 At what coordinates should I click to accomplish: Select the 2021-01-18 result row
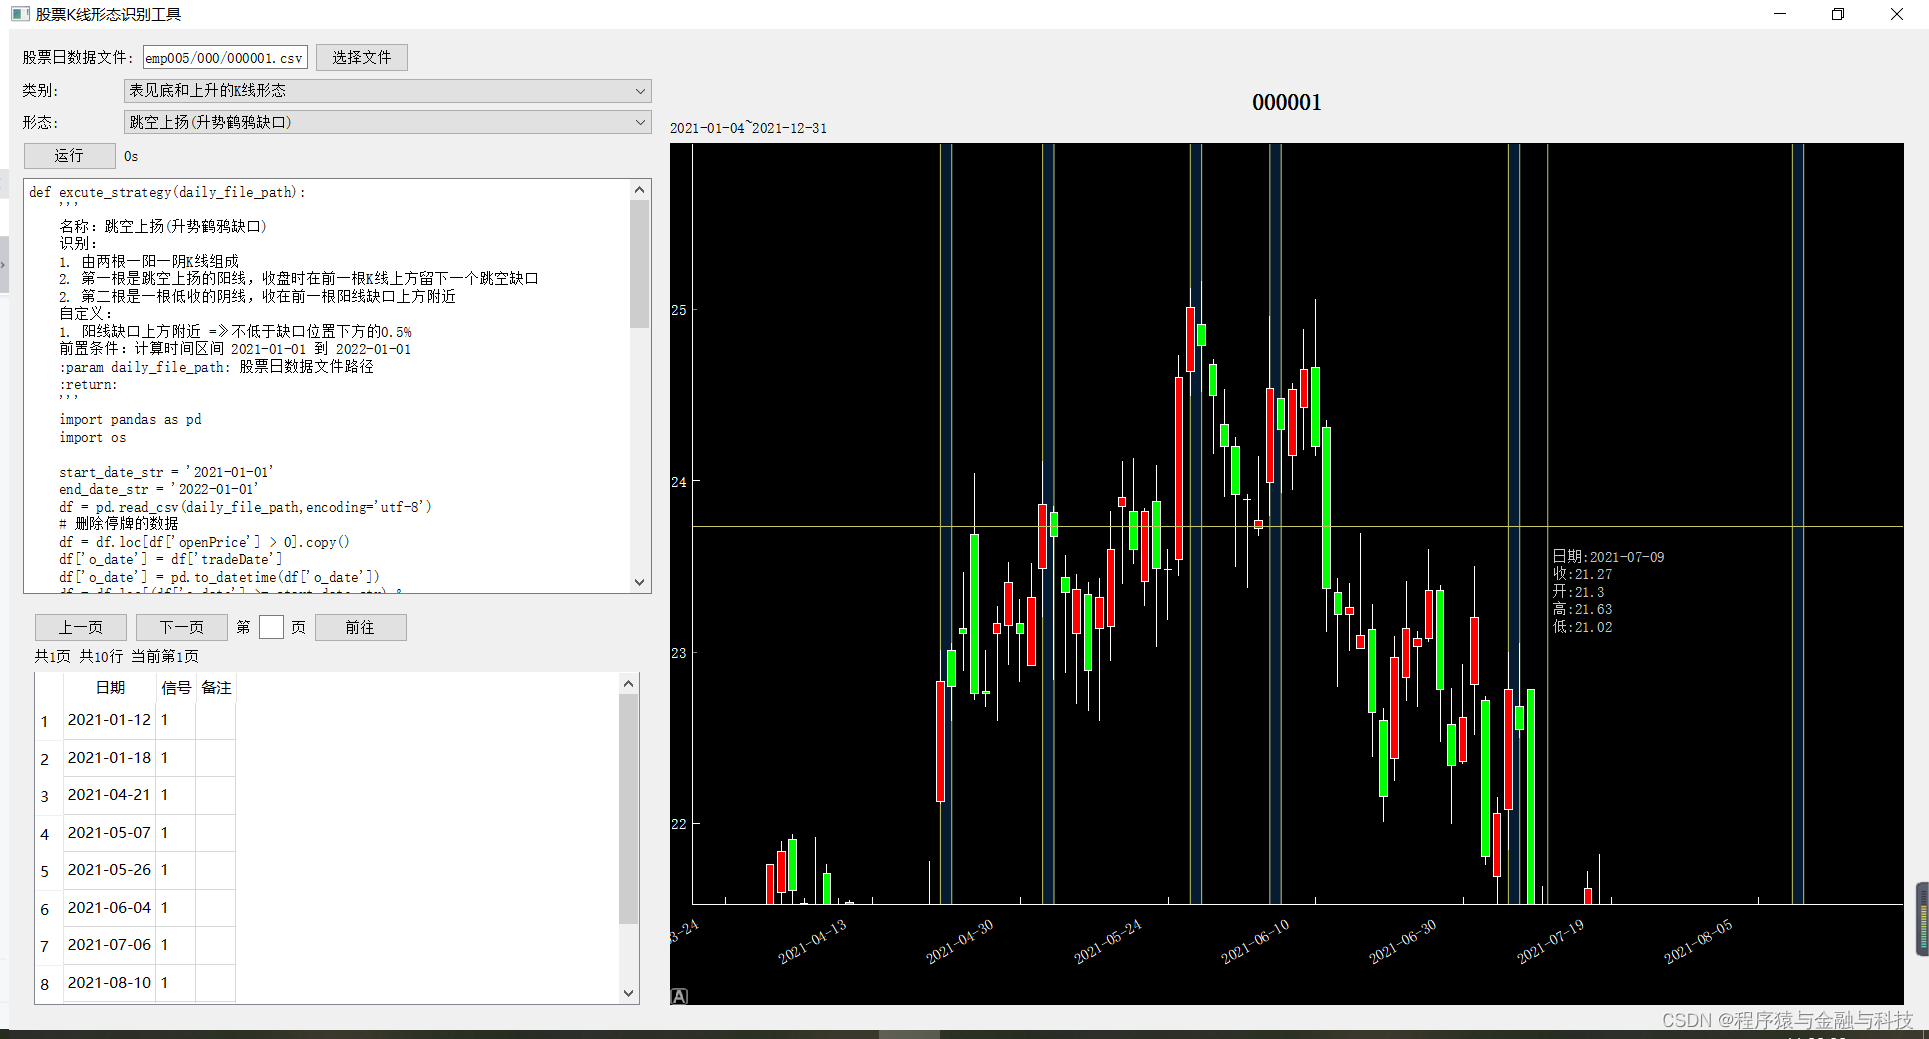coord(135,758)
